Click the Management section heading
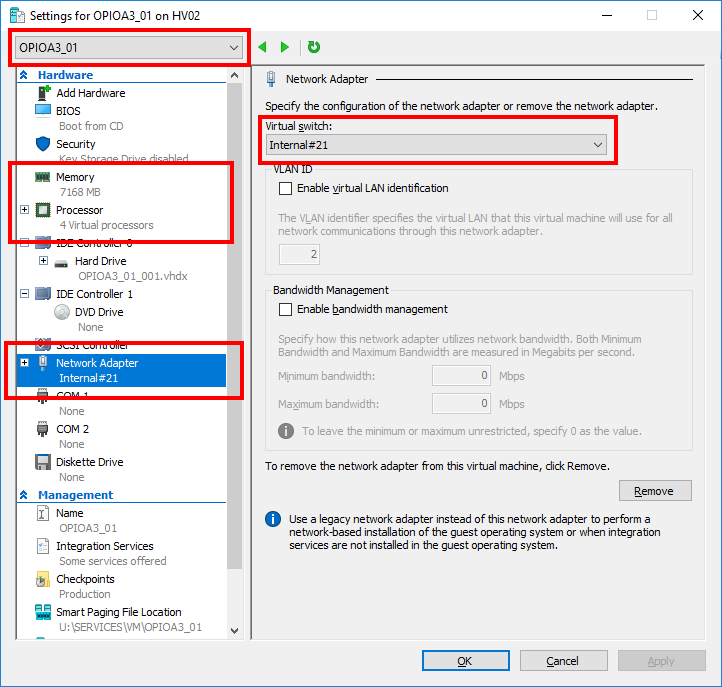Image resolution: width=722 pixels, height=687 pixels. [x=76, y=495]
